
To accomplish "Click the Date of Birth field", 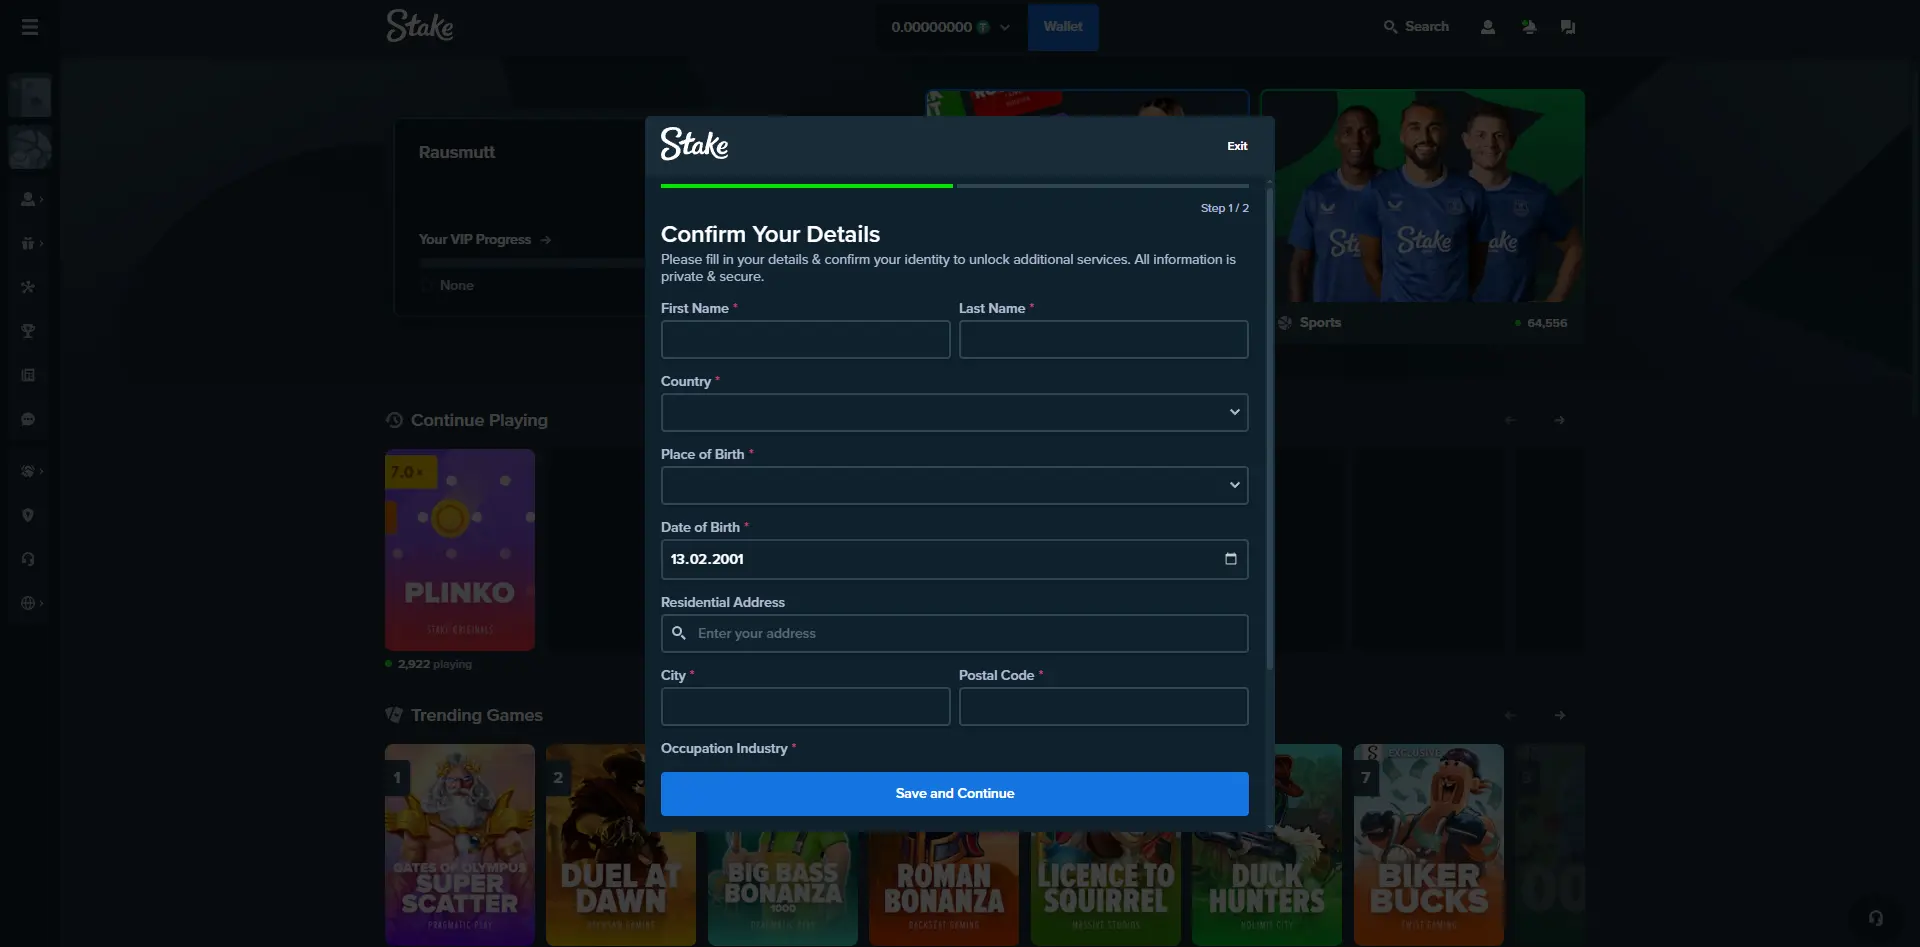I will 954,559.
